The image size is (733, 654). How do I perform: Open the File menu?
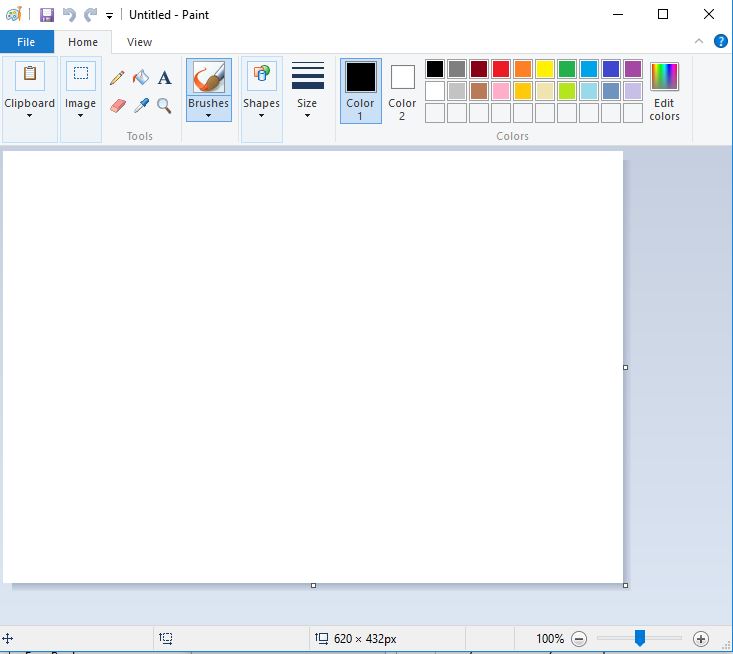26,42
